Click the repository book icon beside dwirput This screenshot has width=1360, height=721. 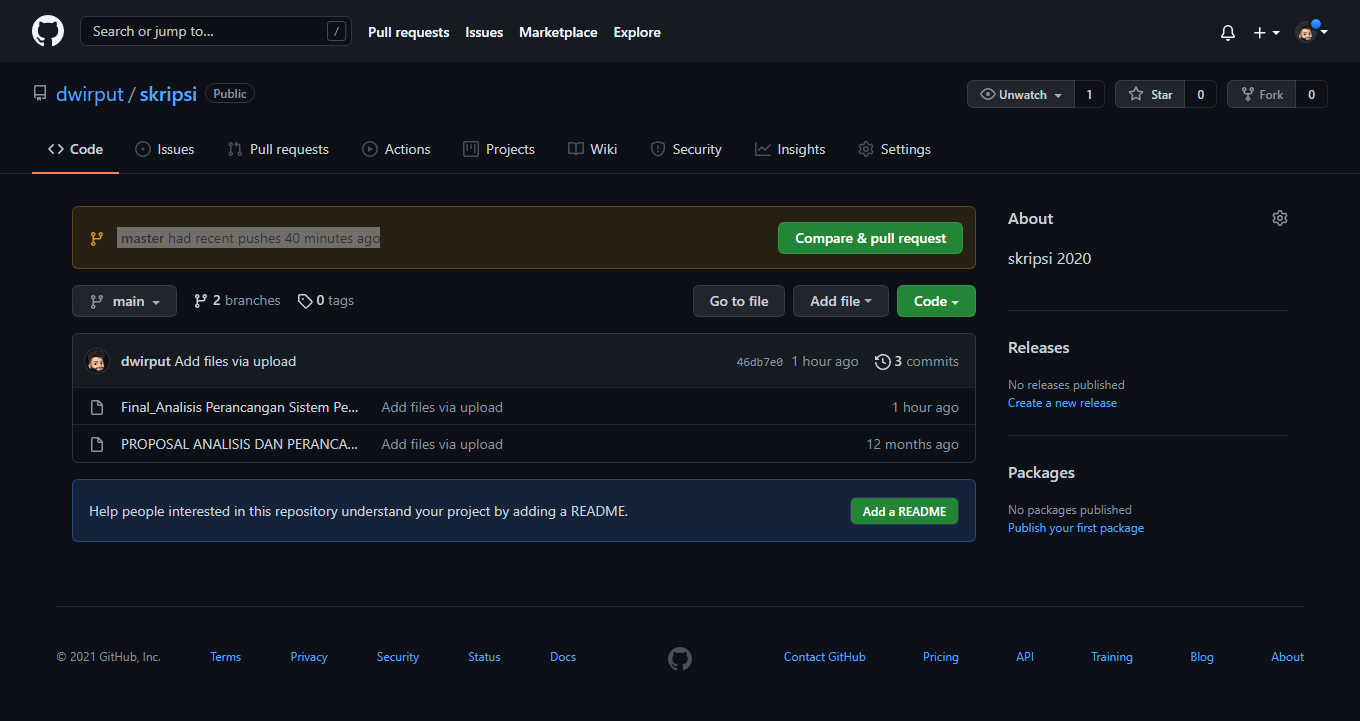(40, 93)
